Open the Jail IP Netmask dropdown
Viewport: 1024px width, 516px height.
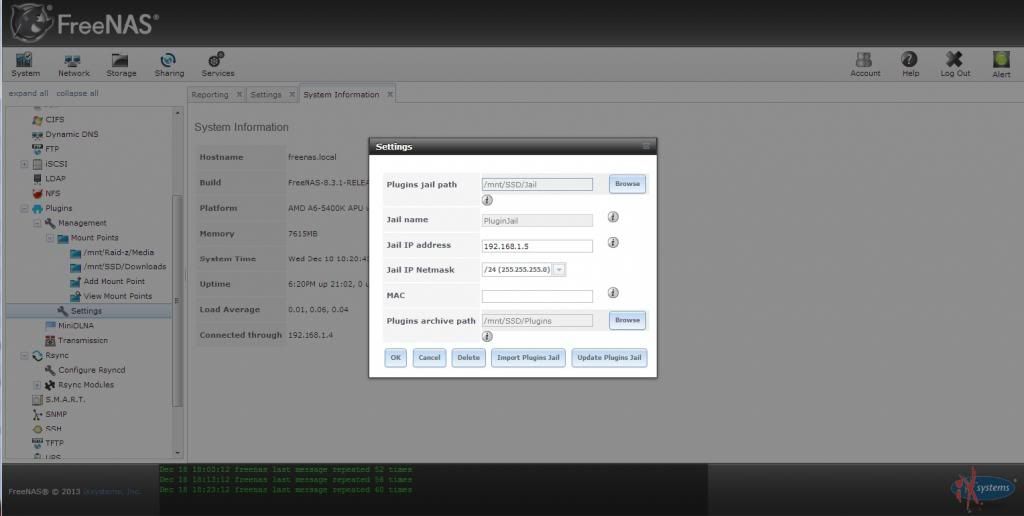560,269
